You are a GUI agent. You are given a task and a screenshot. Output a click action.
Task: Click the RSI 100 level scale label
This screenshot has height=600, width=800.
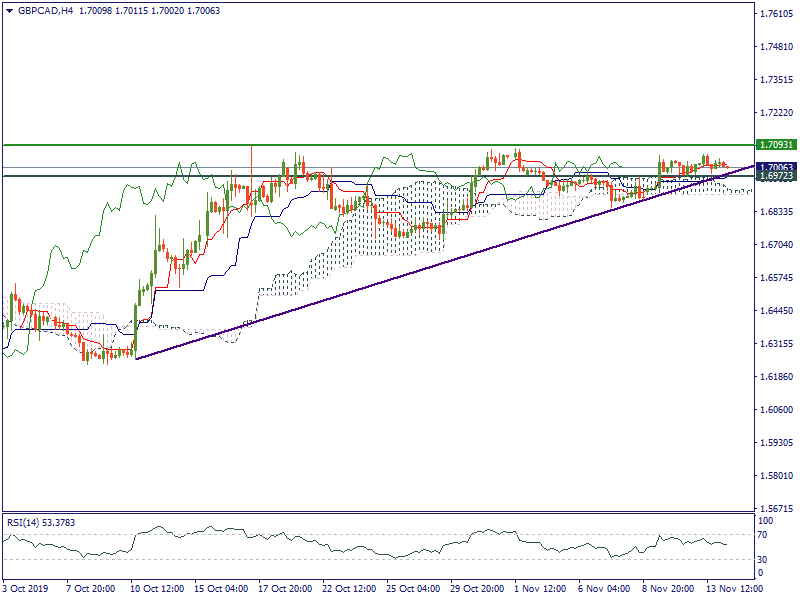click(x=768, y=521)
